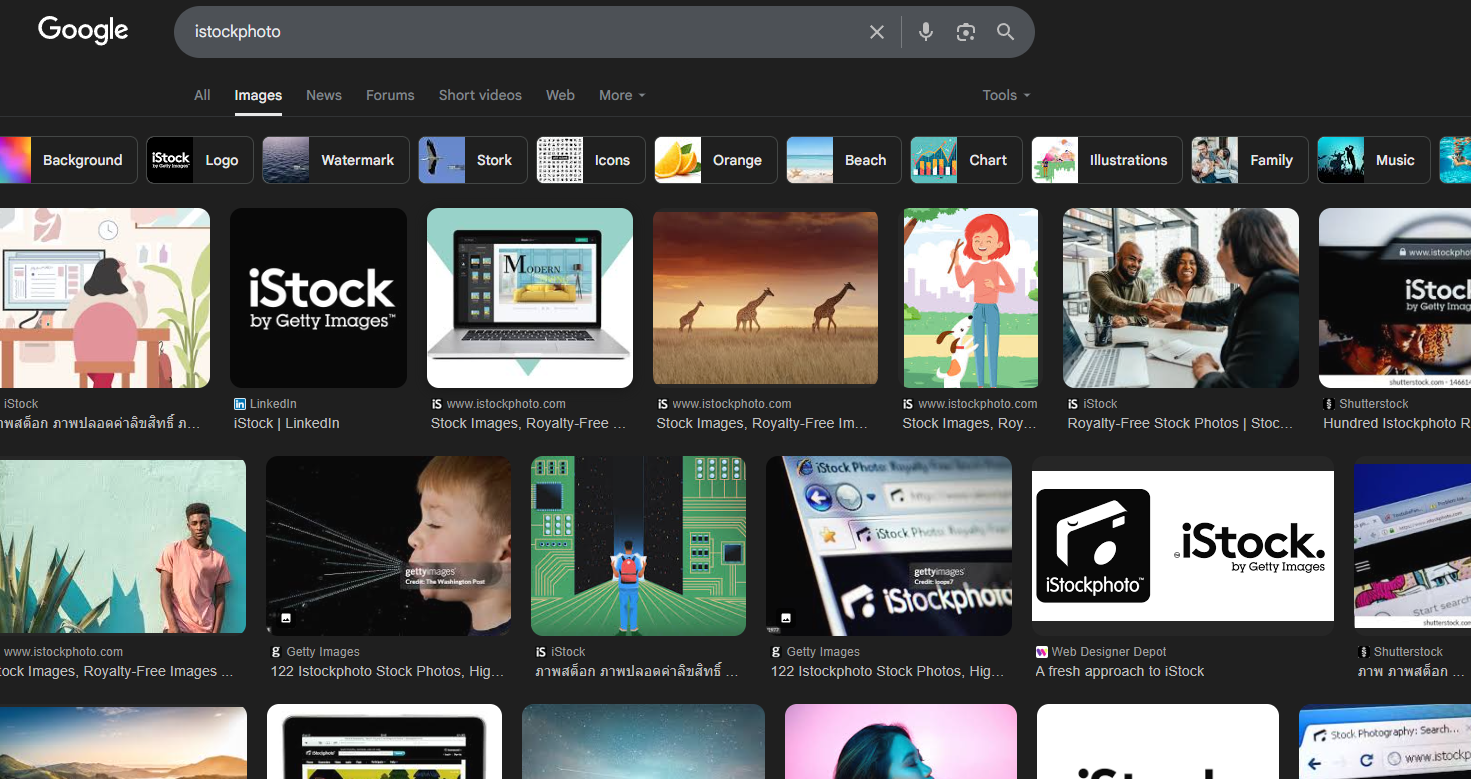Click the istockphoto.com favicon below the giraffe image
This screenshot has height=779, width=1471.
pos(662,403)
